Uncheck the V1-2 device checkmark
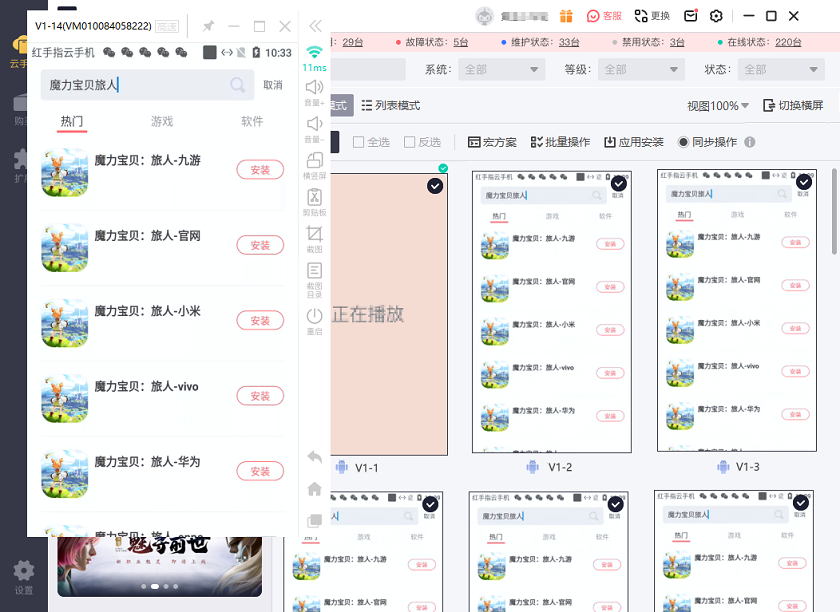840x612 pixels. click(x=619, y=184)
